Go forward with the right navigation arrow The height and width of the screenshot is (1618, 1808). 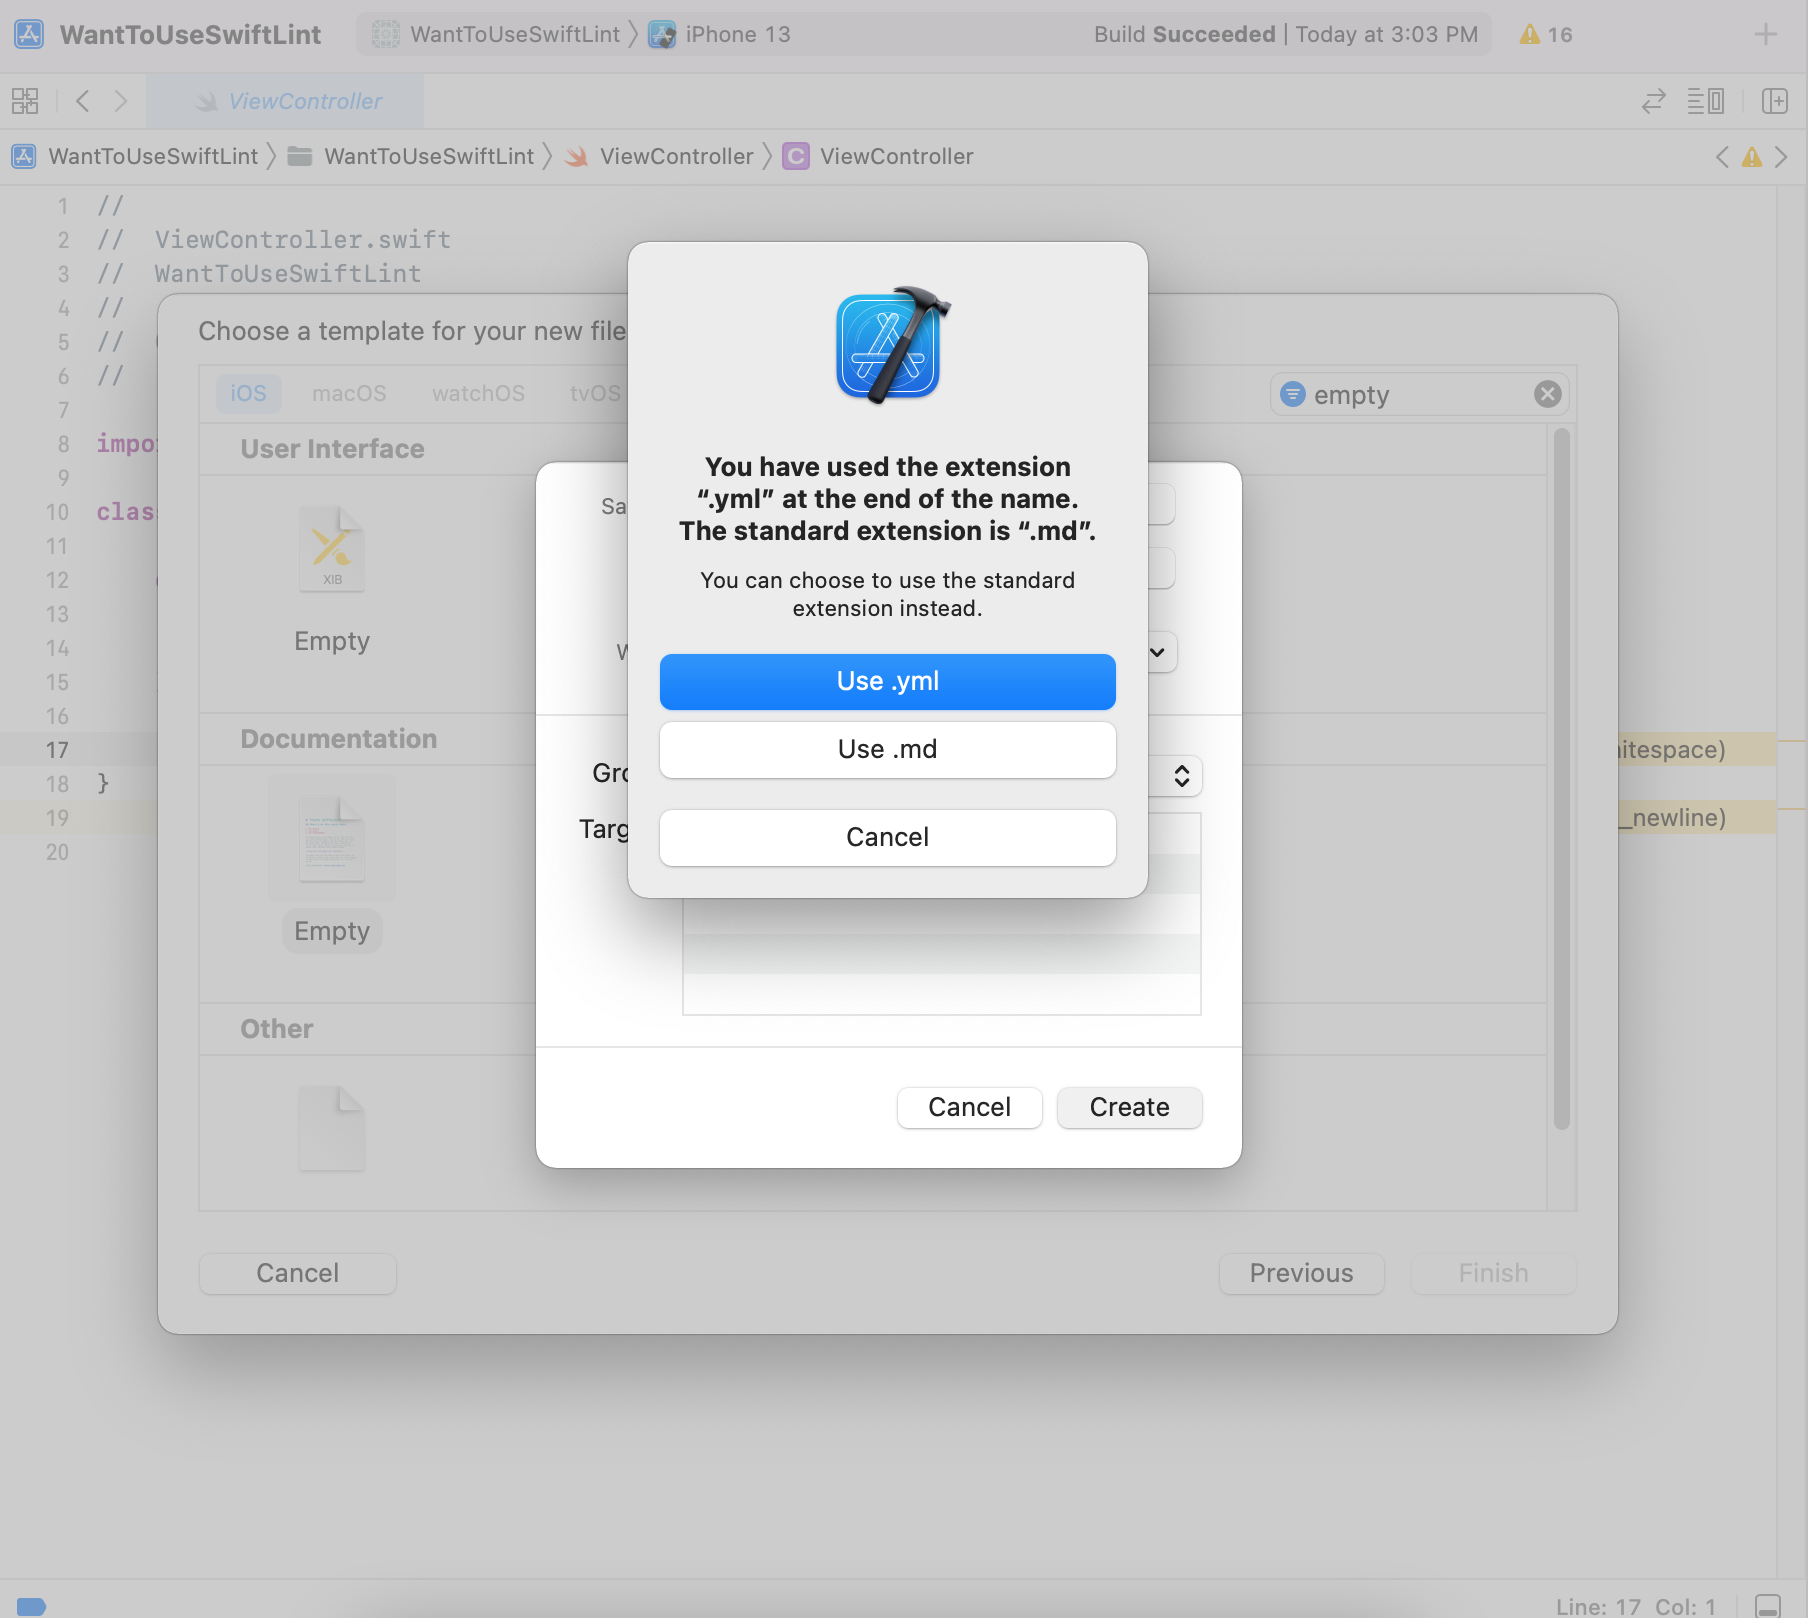pyautogui.click(x=121, y=101)
